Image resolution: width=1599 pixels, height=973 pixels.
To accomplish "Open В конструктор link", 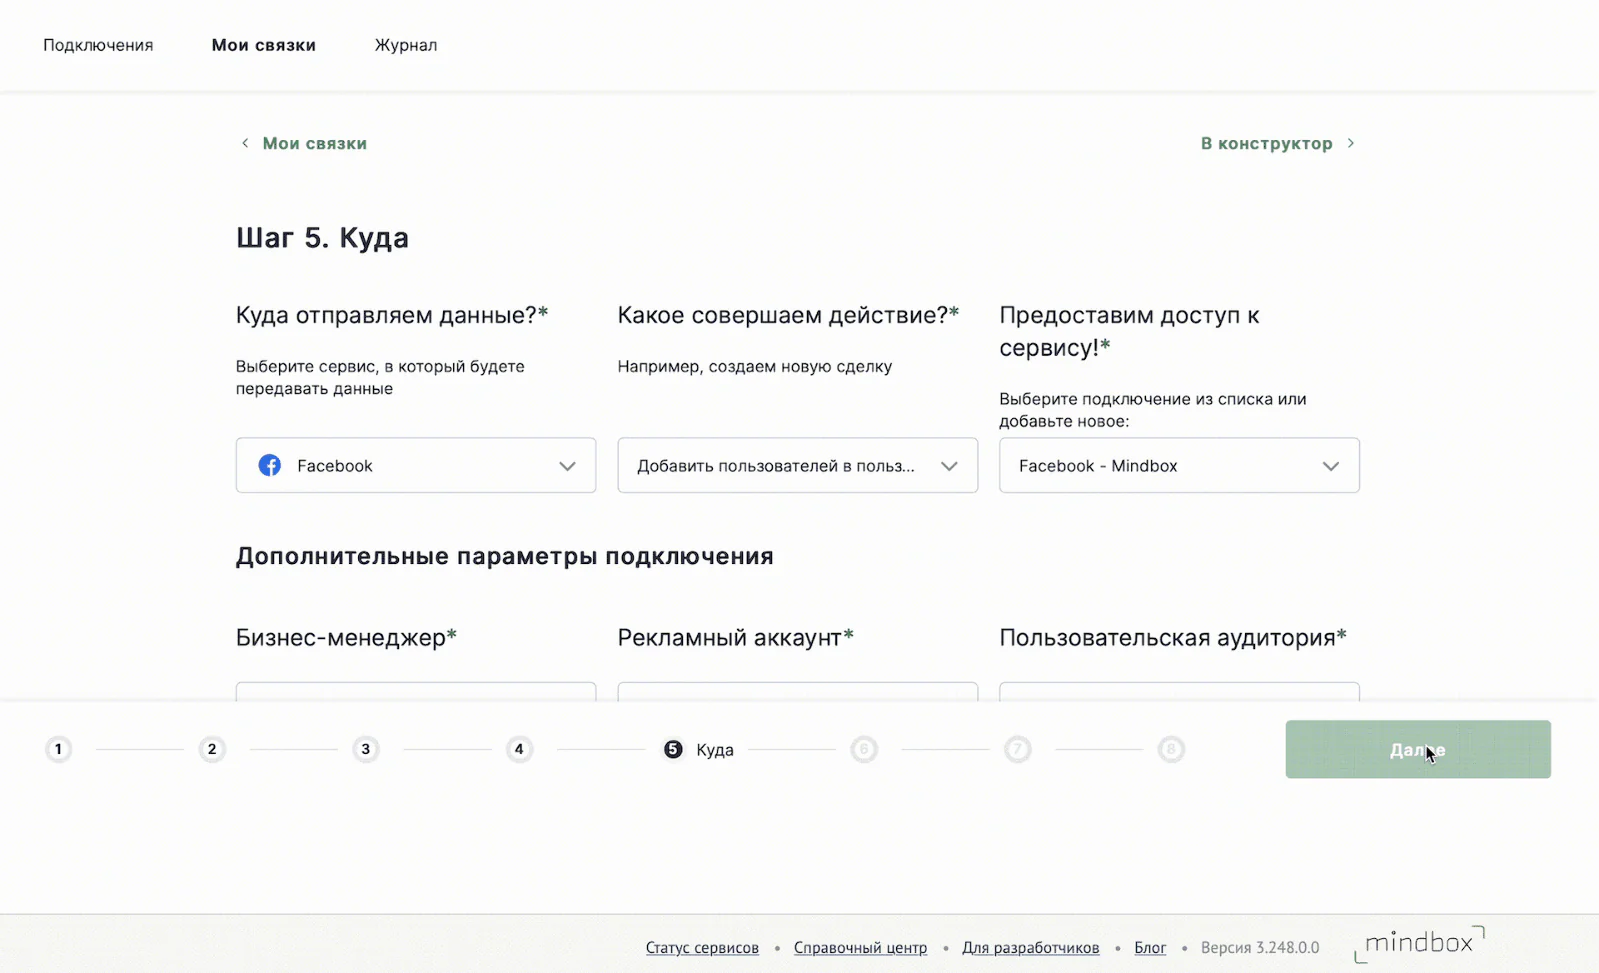I will (1266, 143).
